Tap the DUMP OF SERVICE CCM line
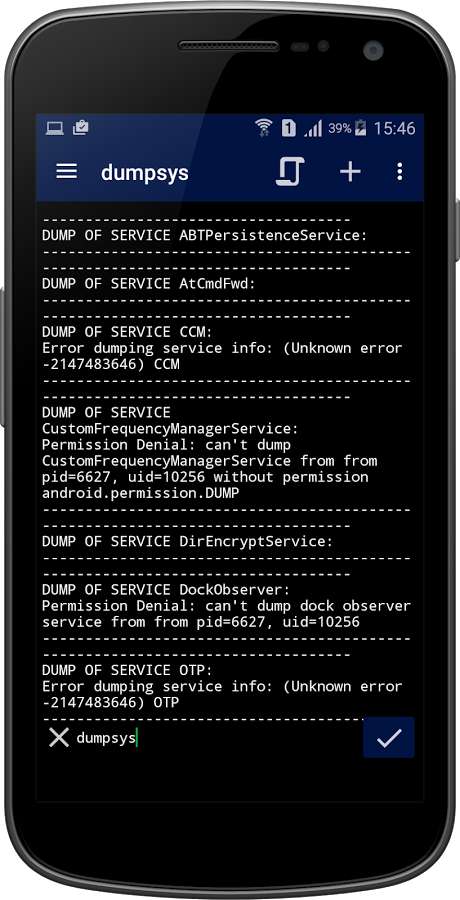Viewport: 460px width, 900px height. point(127,332)
